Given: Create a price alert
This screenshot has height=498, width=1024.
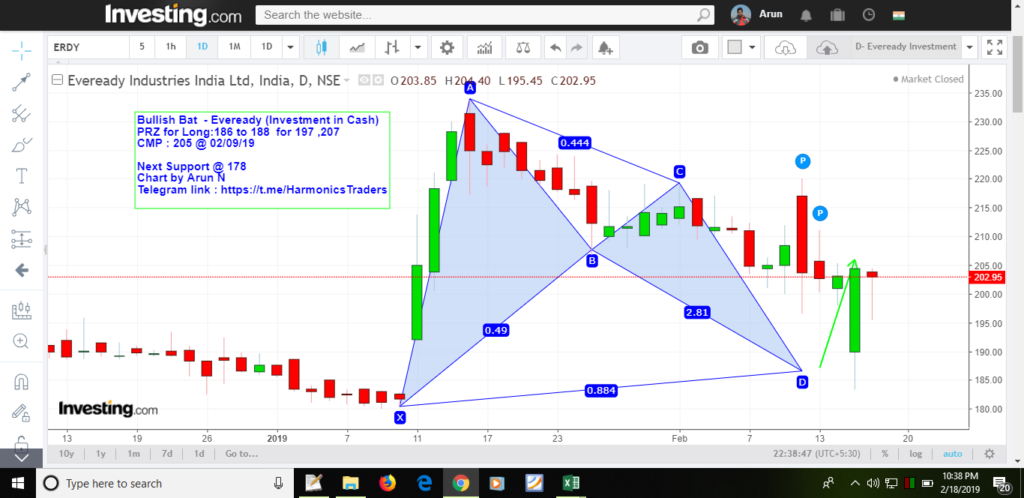Looking at the screenshot, I should tap(605, 47).
